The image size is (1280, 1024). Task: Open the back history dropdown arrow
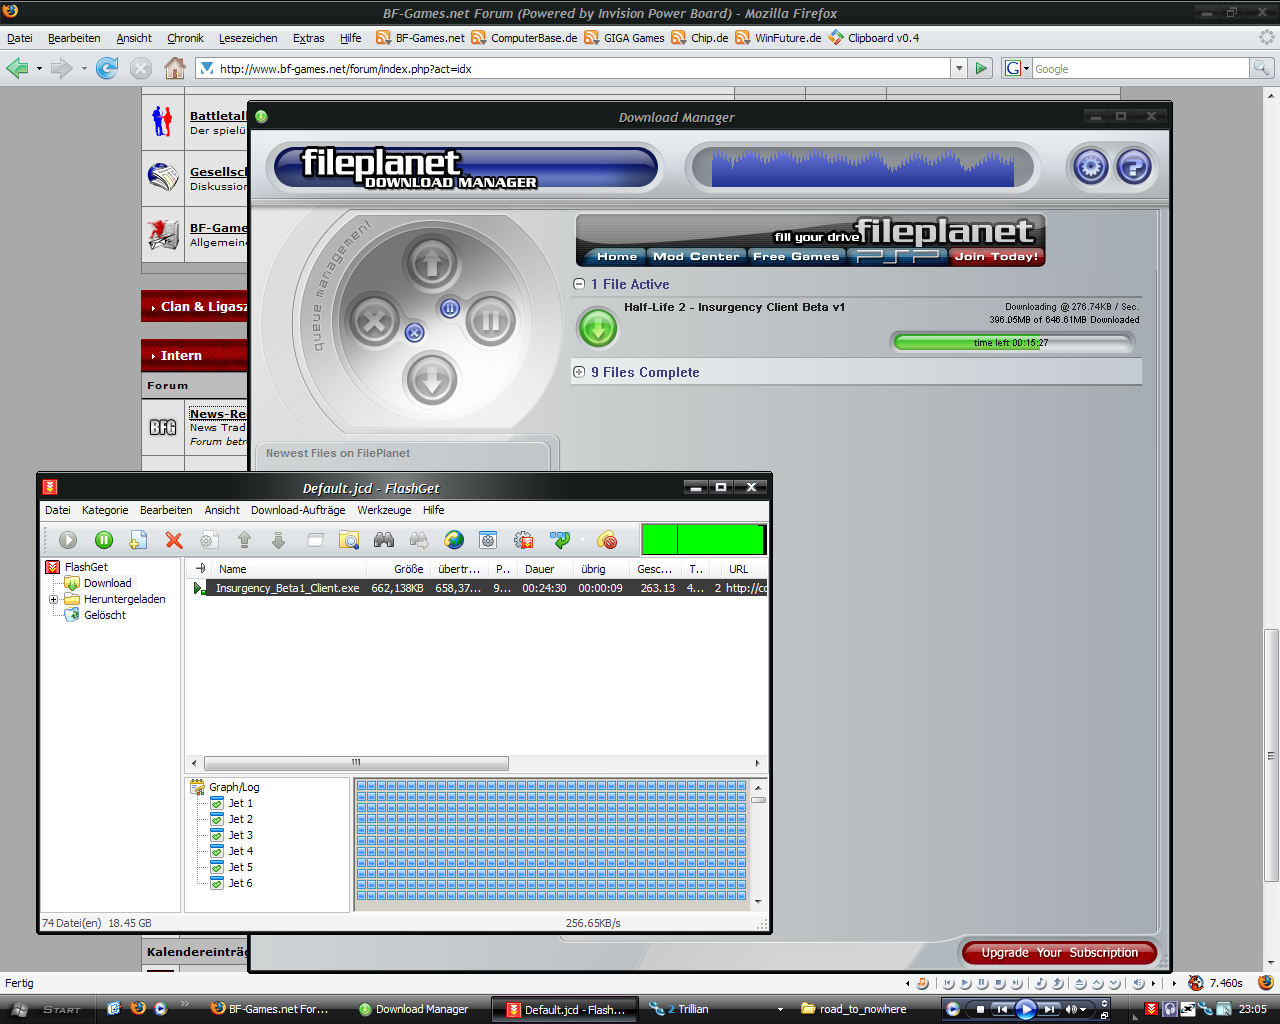click(x=39, y=68)
